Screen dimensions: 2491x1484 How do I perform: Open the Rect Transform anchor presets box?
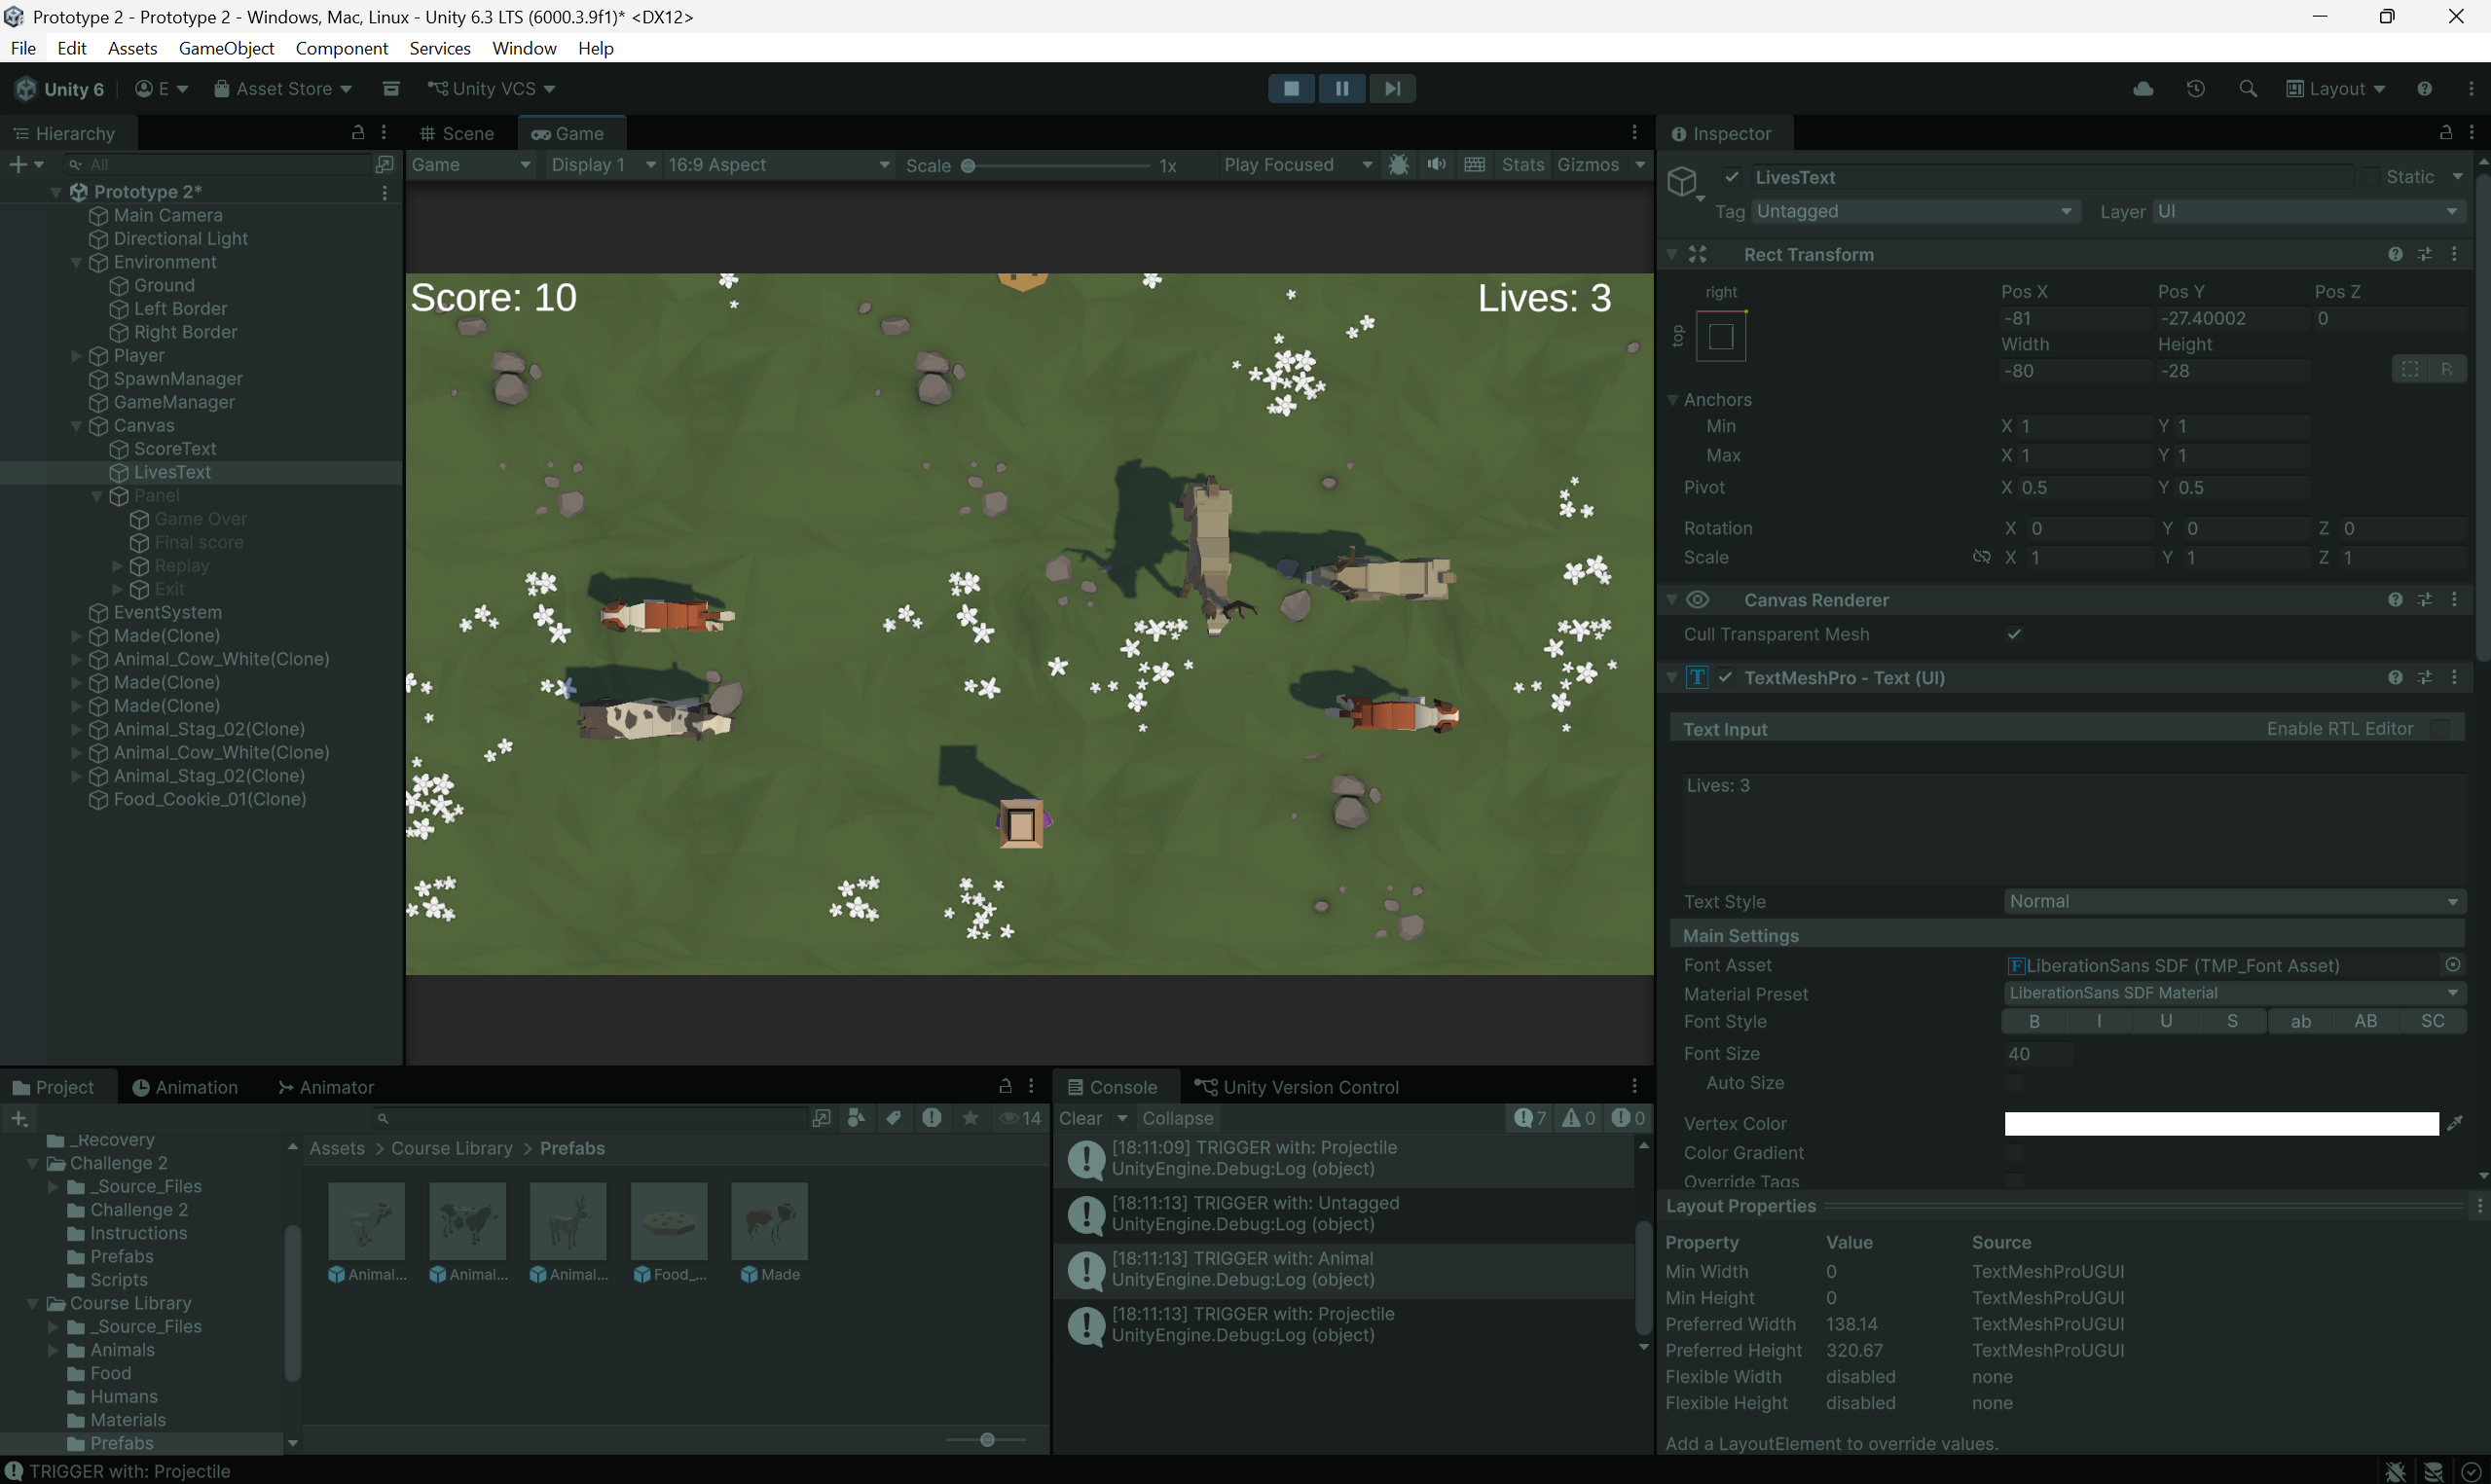tap(1721, 337)
